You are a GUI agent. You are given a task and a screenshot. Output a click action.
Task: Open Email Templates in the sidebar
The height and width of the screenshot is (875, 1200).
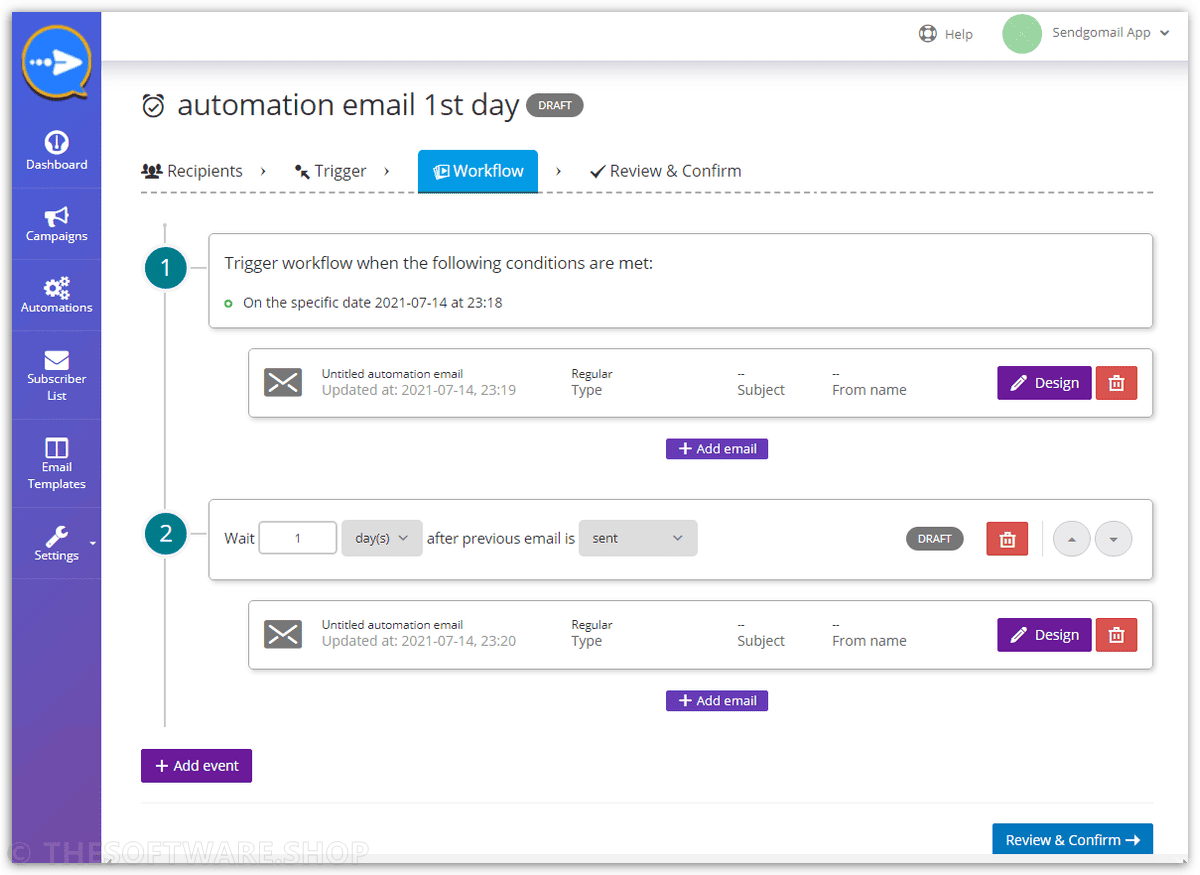[56, 463]
